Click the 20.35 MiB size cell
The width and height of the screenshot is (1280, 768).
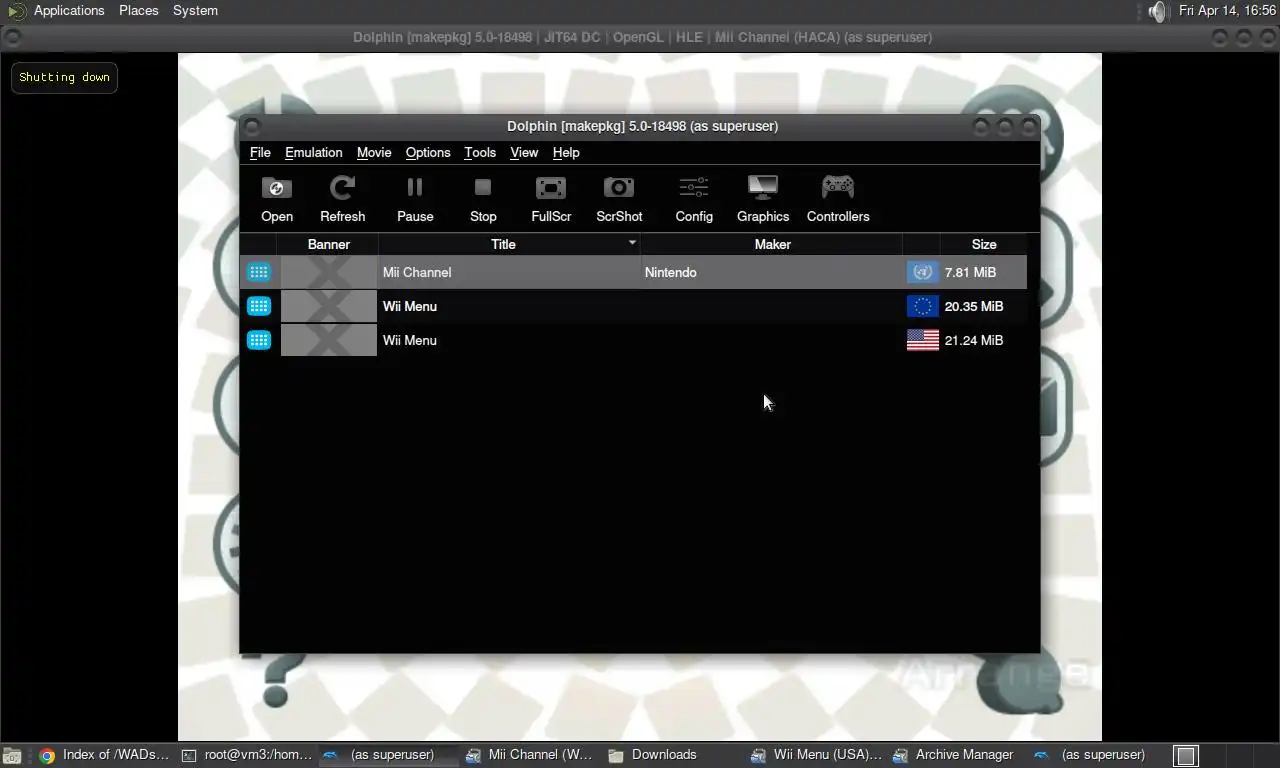[x=974, y=306]
